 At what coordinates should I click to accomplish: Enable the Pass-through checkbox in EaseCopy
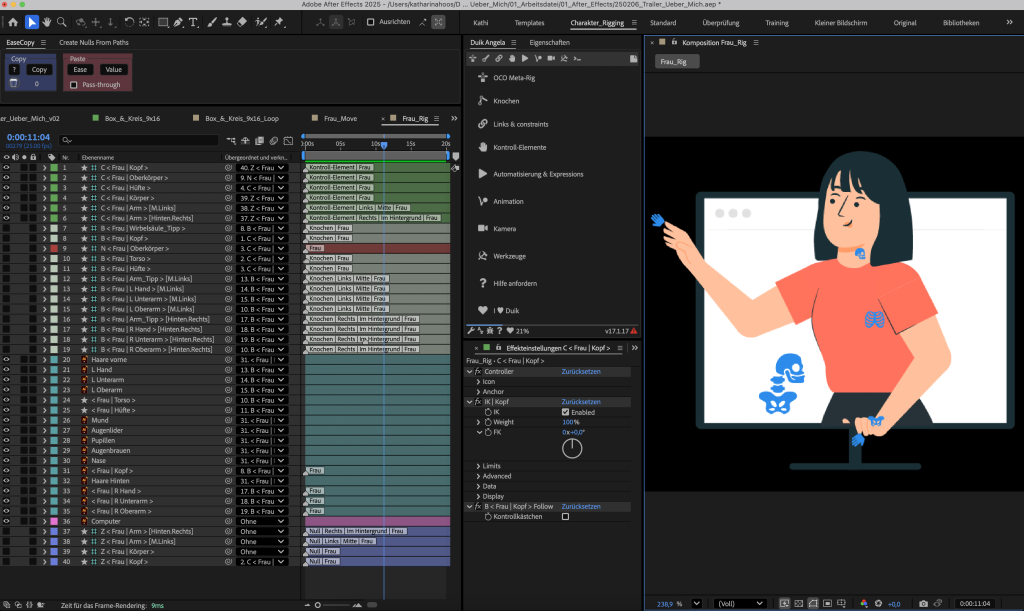(74, 85)
